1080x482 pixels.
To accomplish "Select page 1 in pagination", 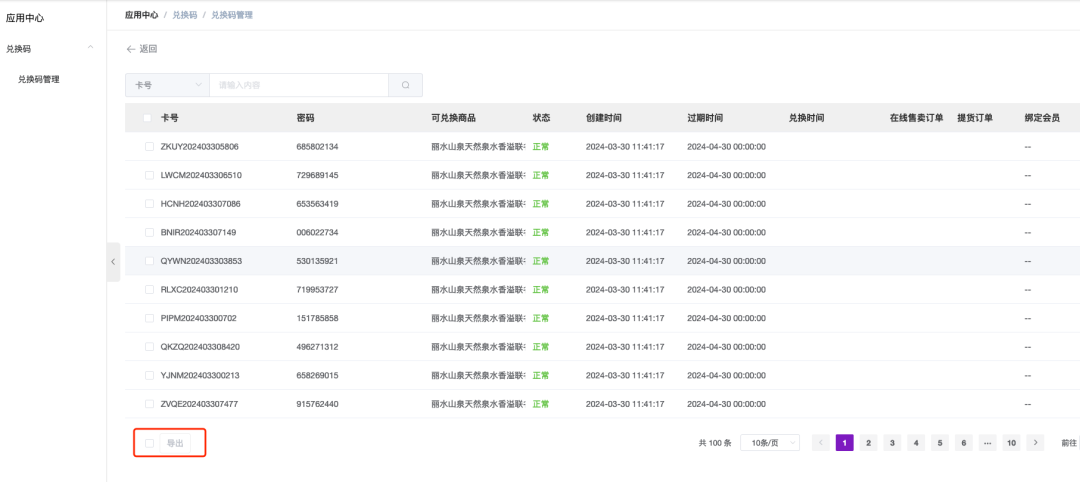I will 844,443.
